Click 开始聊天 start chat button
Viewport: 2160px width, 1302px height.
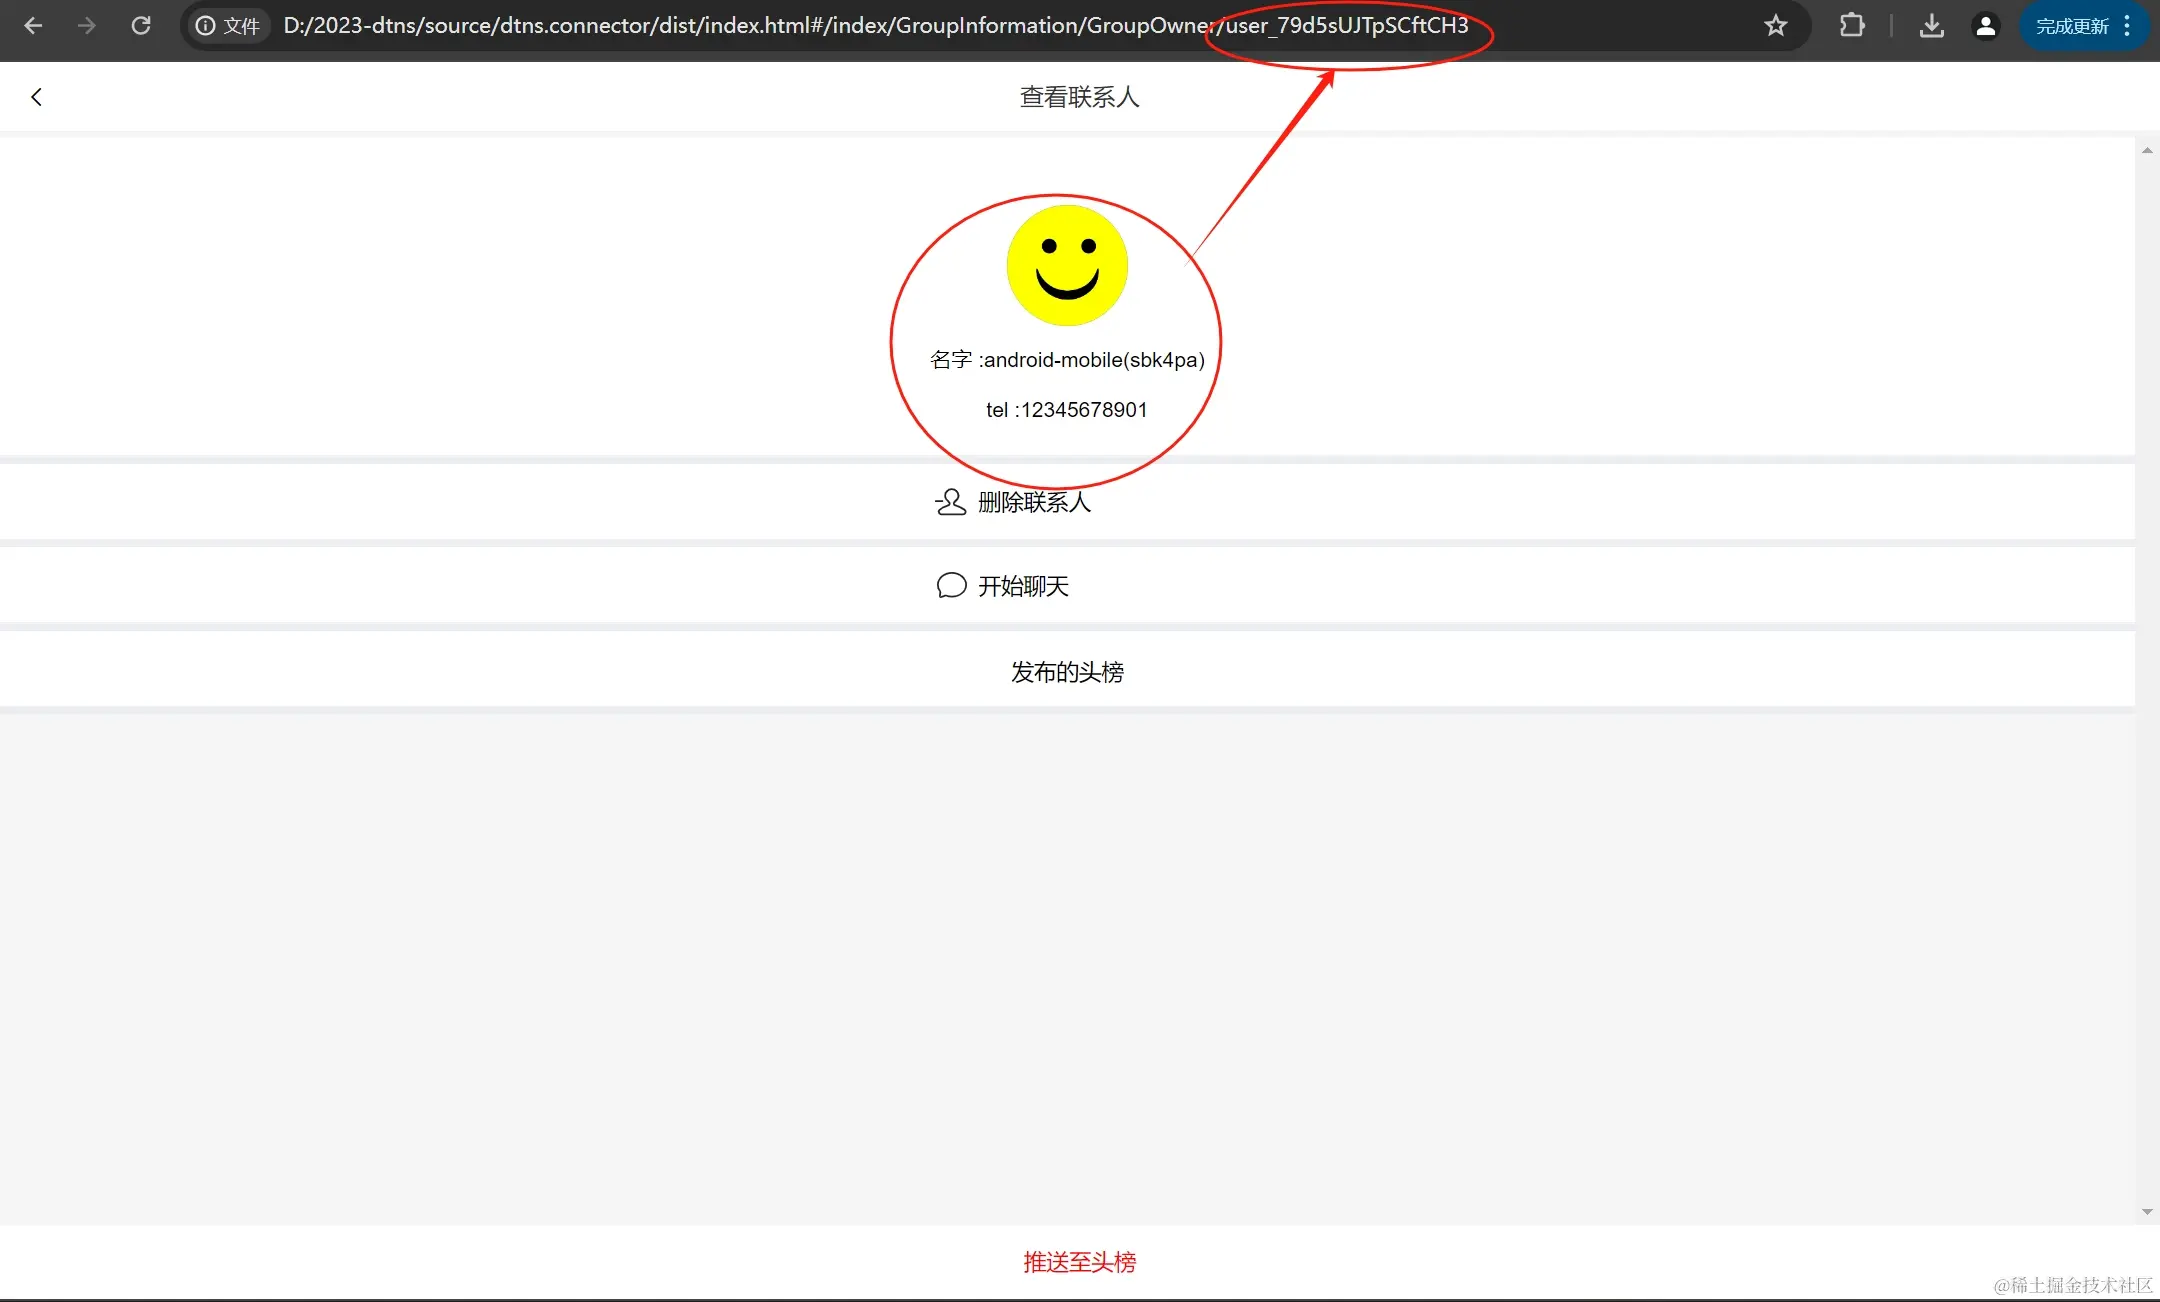(1023, 586)
